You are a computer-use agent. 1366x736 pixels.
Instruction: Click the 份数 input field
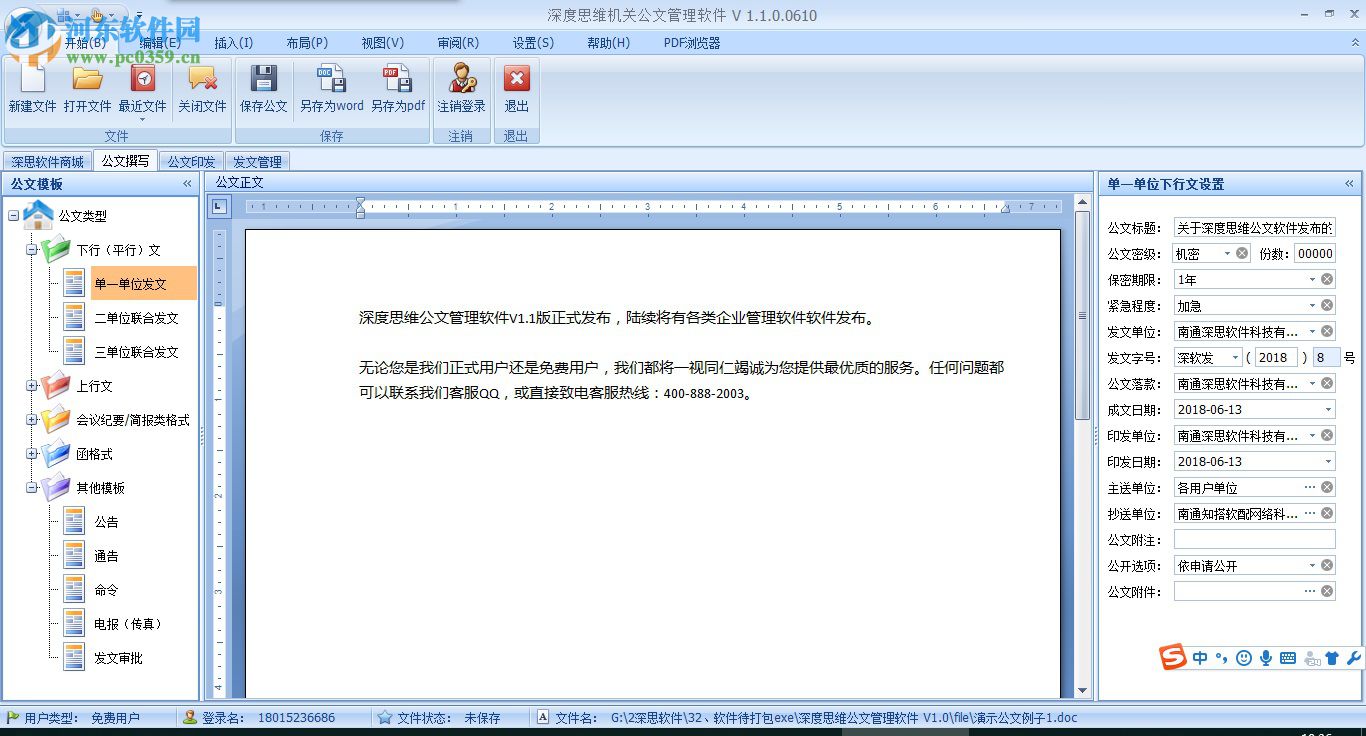pos(1315,254)
